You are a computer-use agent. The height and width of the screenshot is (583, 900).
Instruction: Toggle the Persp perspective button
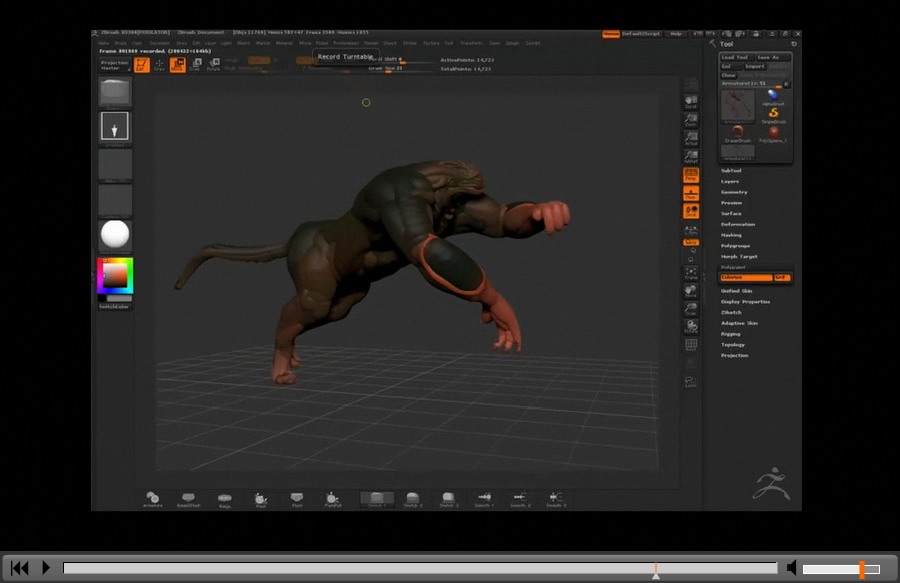690,175
